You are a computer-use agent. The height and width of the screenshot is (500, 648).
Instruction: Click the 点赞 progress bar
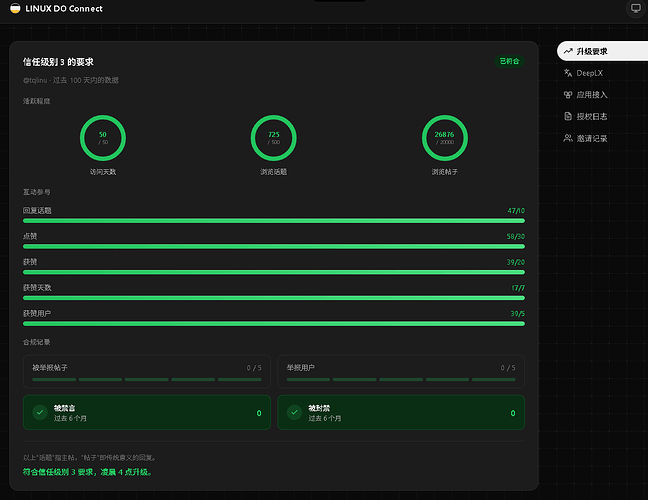tap(274, 246)
